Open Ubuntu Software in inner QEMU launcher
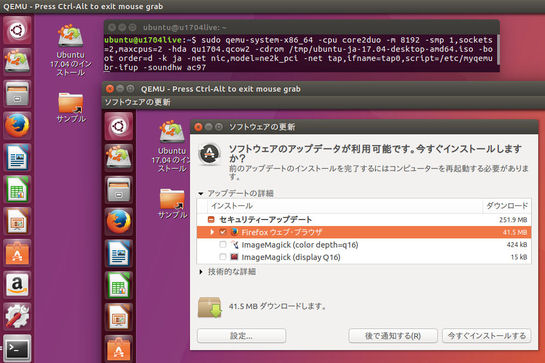545x363 pixels. pyautogui.click(x=119, y=349)
